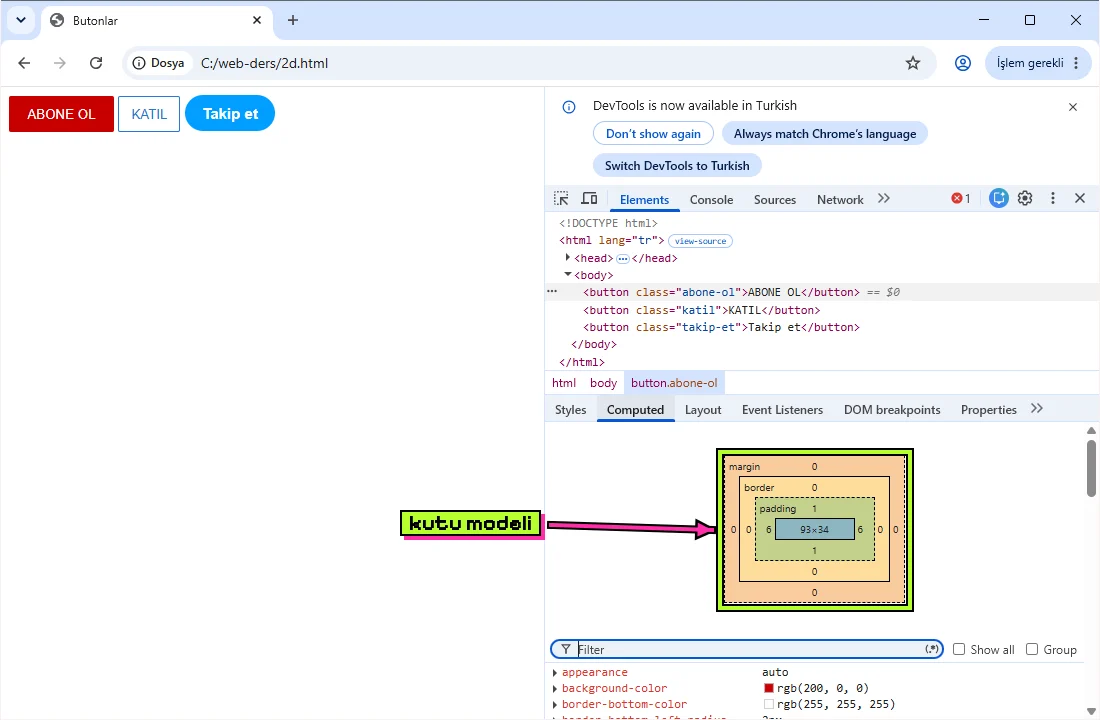This screenshot has height=720, width=1100.
Task: Close the Butonlar tab
Action: tap(257, 20)
